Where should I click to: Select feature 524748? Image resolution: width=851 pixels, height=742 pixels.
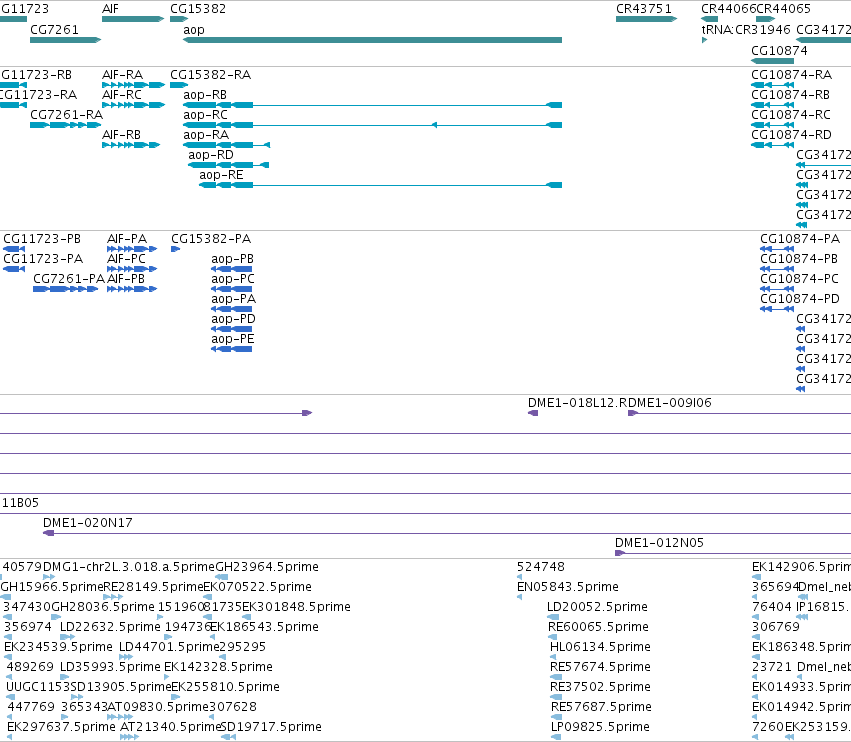click(519, 577)
